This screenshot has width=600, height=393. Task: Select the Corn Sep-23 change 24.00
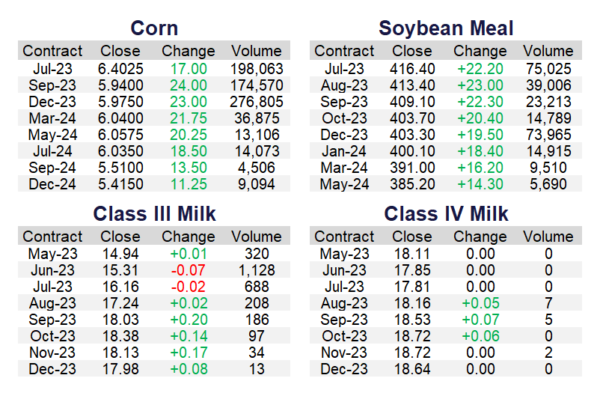pos(188,85)
